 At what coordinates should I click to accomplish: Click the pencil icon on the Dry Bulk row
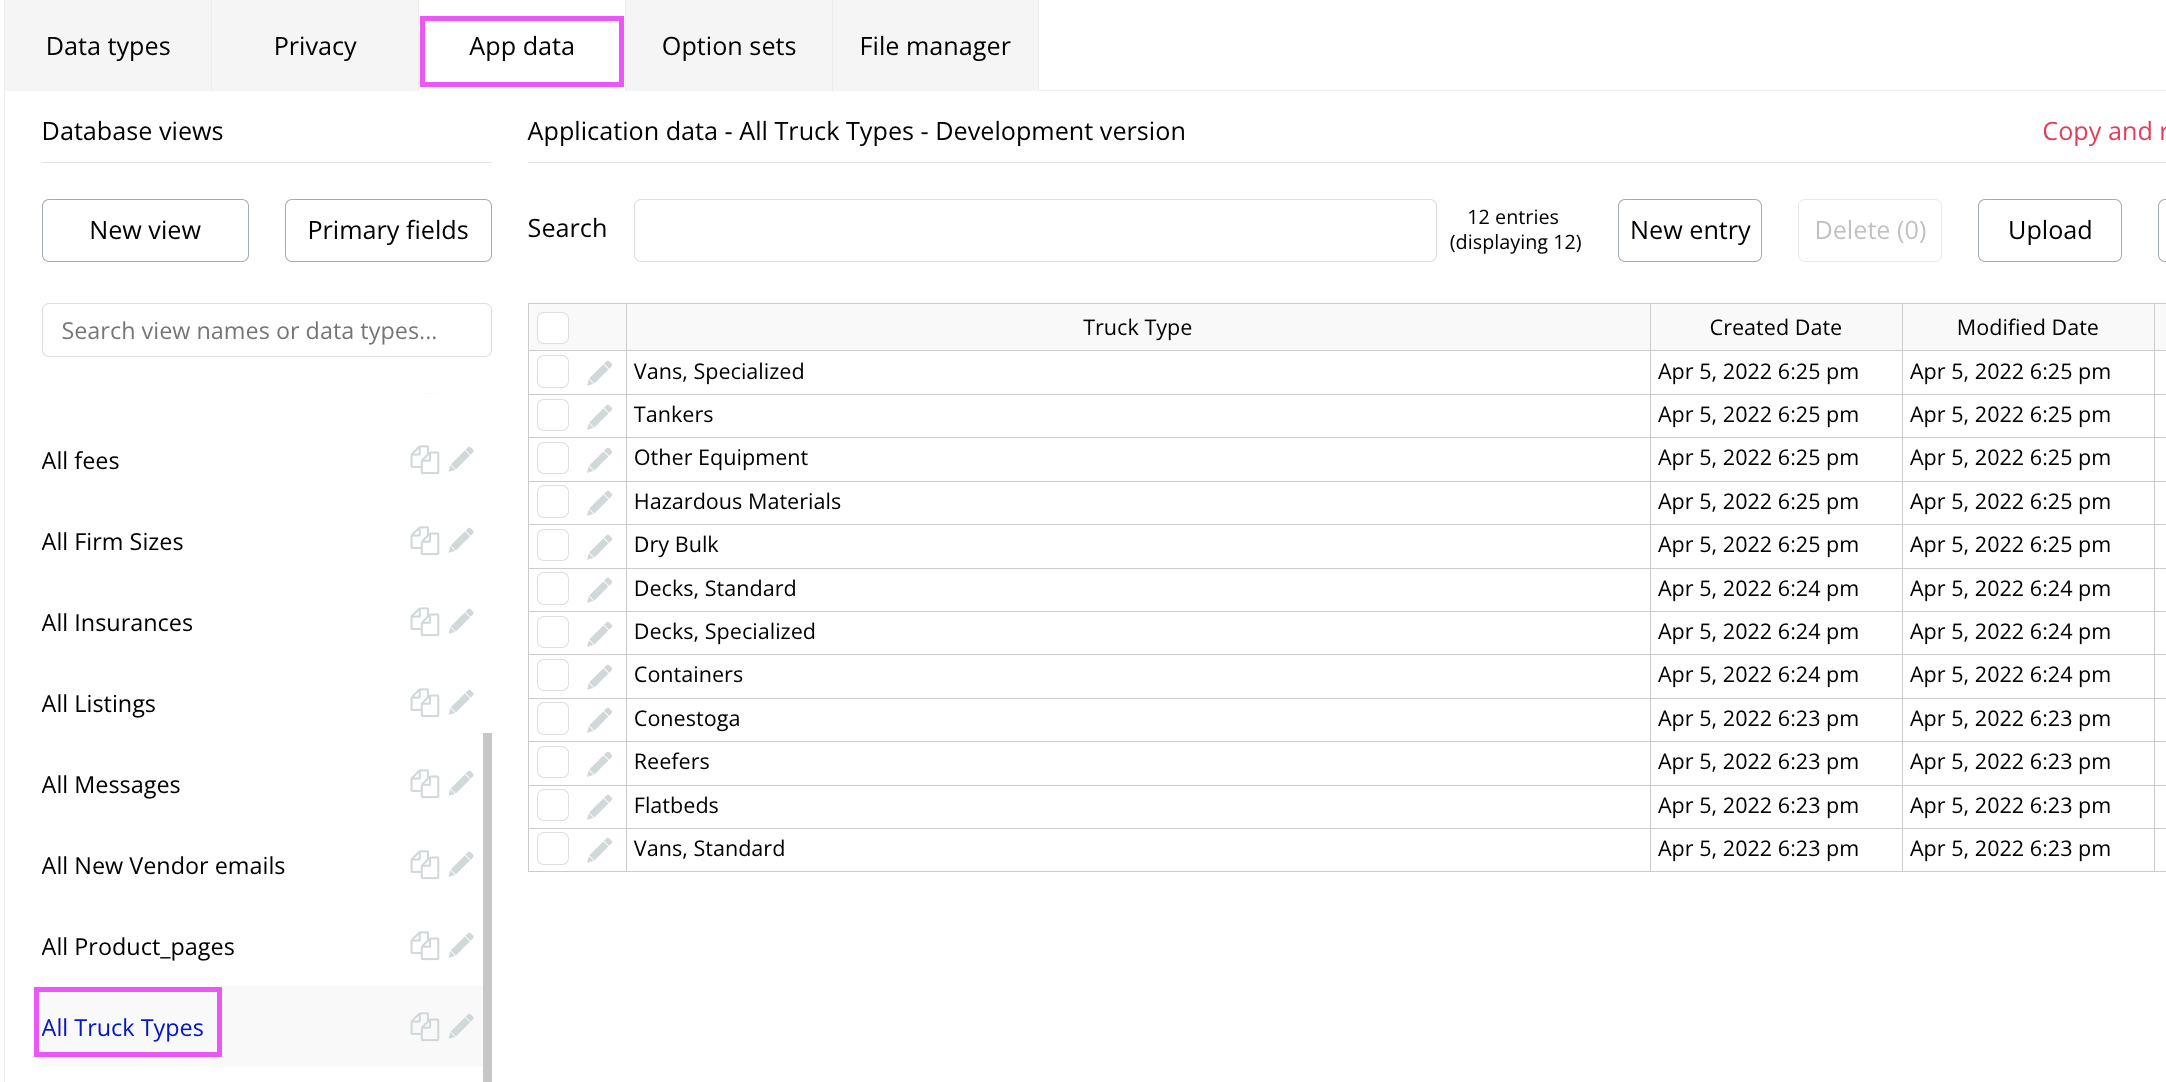tap(599, 546)
